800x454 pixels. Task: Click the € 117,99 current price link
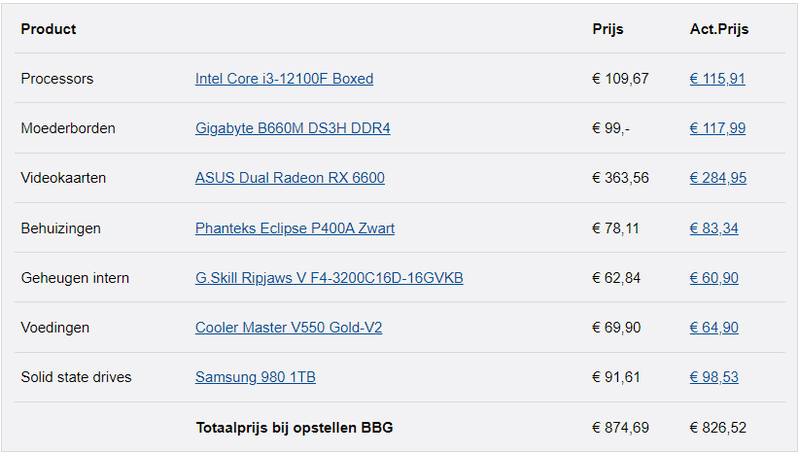coord(717,129)
